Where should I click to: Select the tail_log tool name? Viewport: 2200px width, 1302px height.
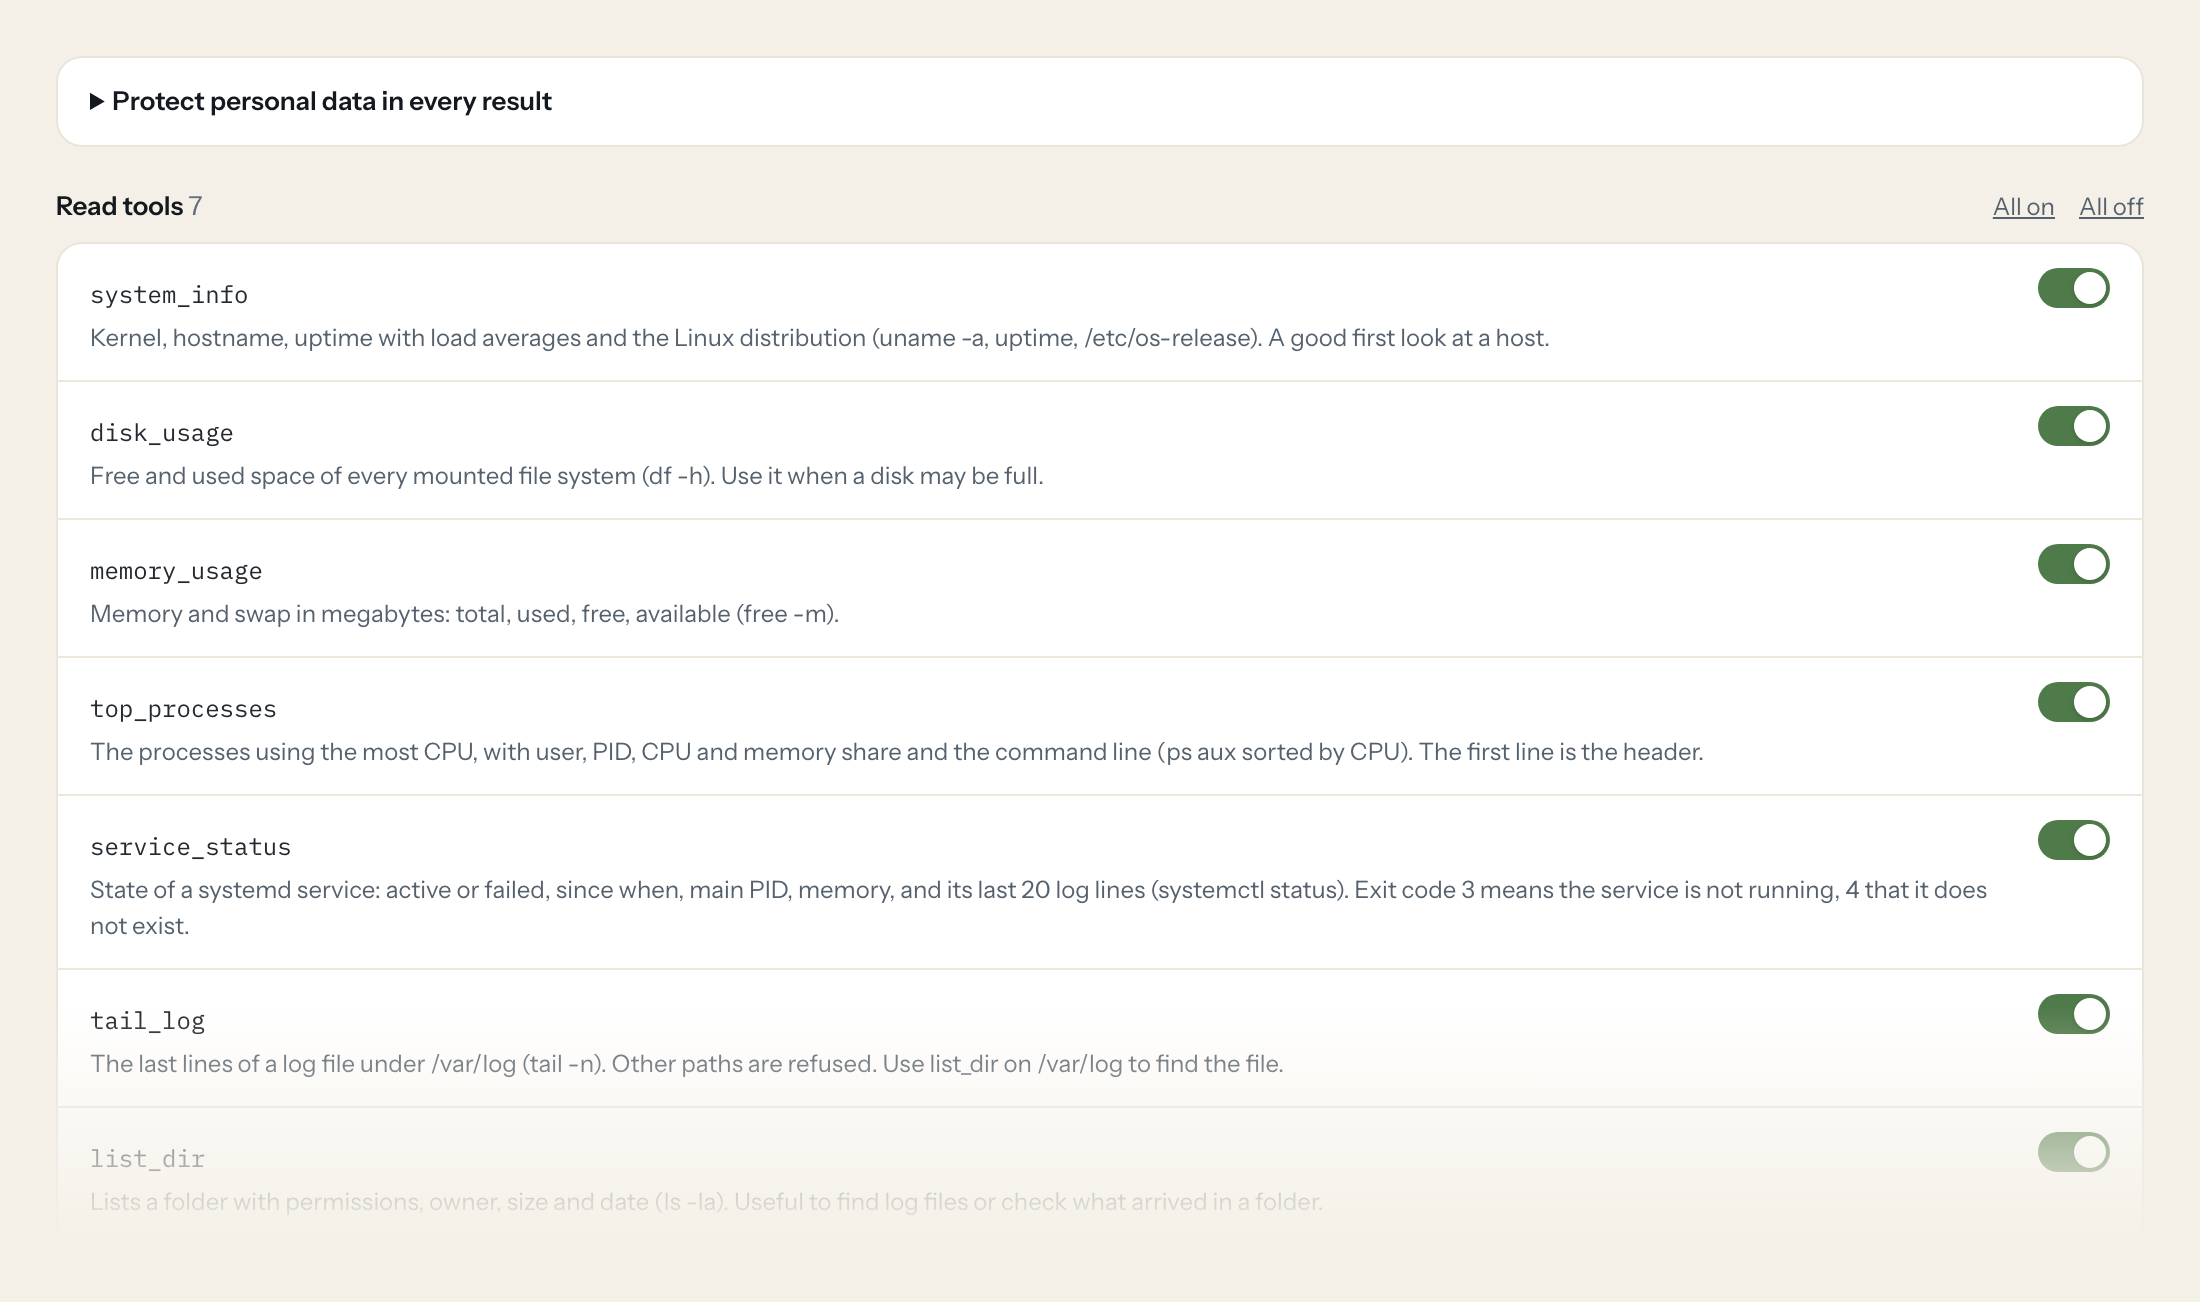coord(147,1021)
